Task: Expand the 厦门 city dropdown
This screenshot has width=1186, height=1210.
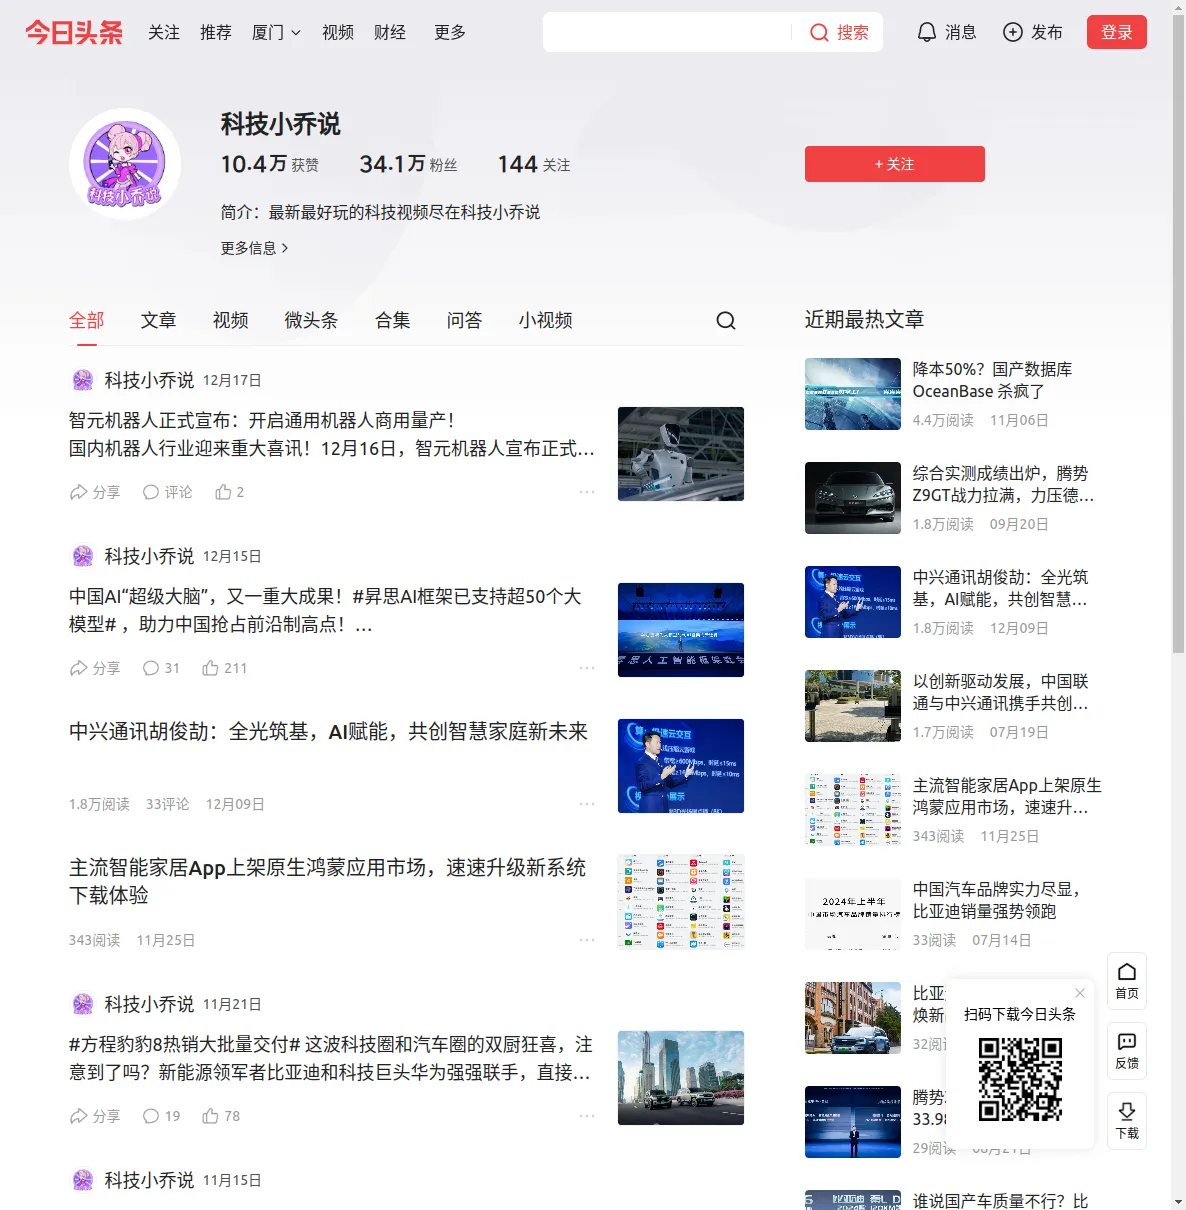Action: point(276,32)
